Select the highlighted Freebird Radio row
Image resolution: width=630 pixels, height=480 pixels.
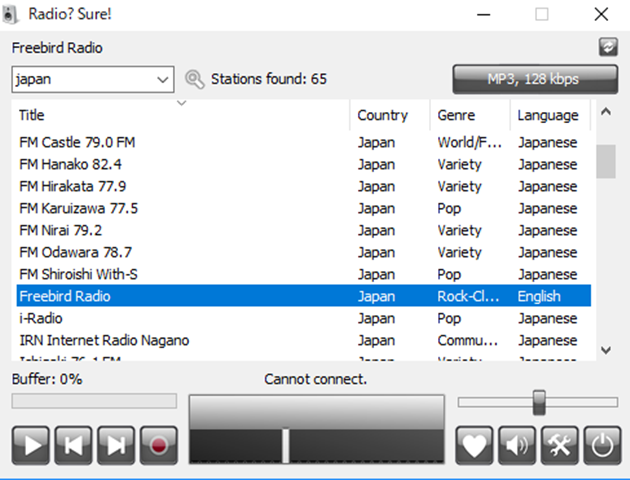[x=303, y=296]
